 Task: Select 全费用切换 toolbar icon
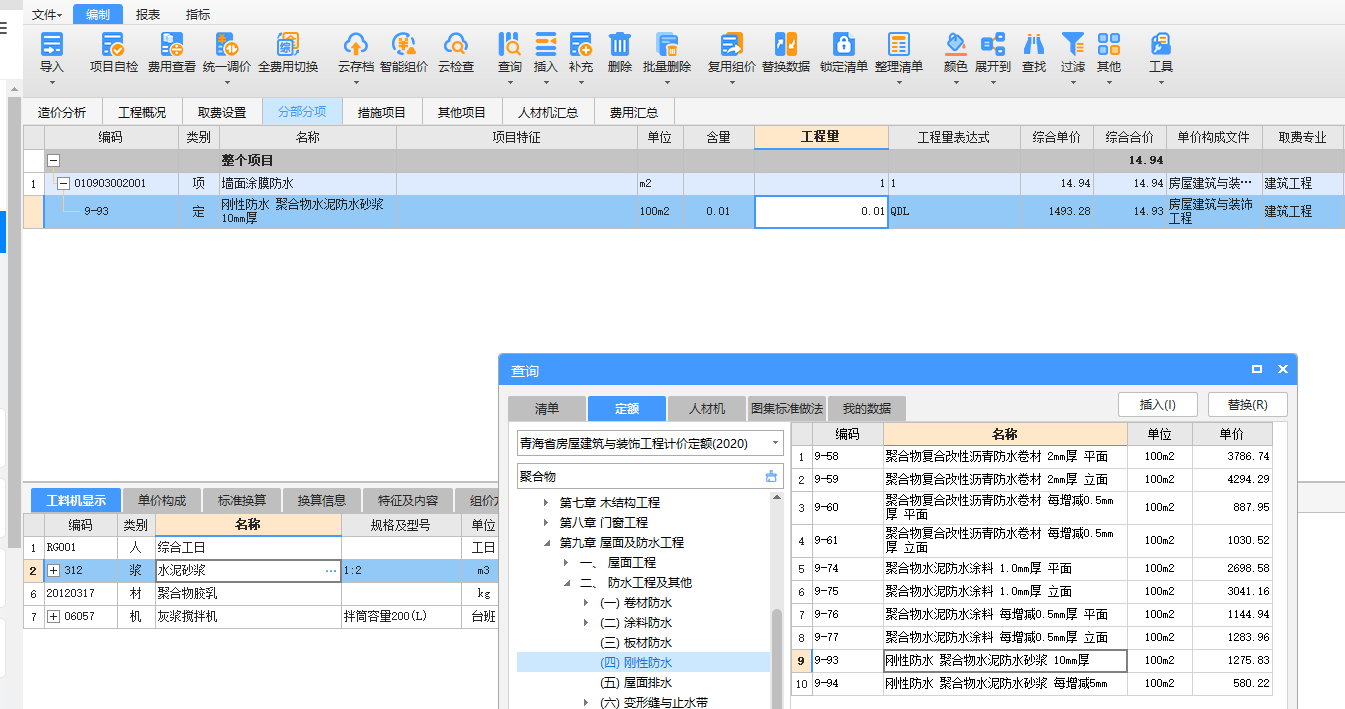coord(288,44)
